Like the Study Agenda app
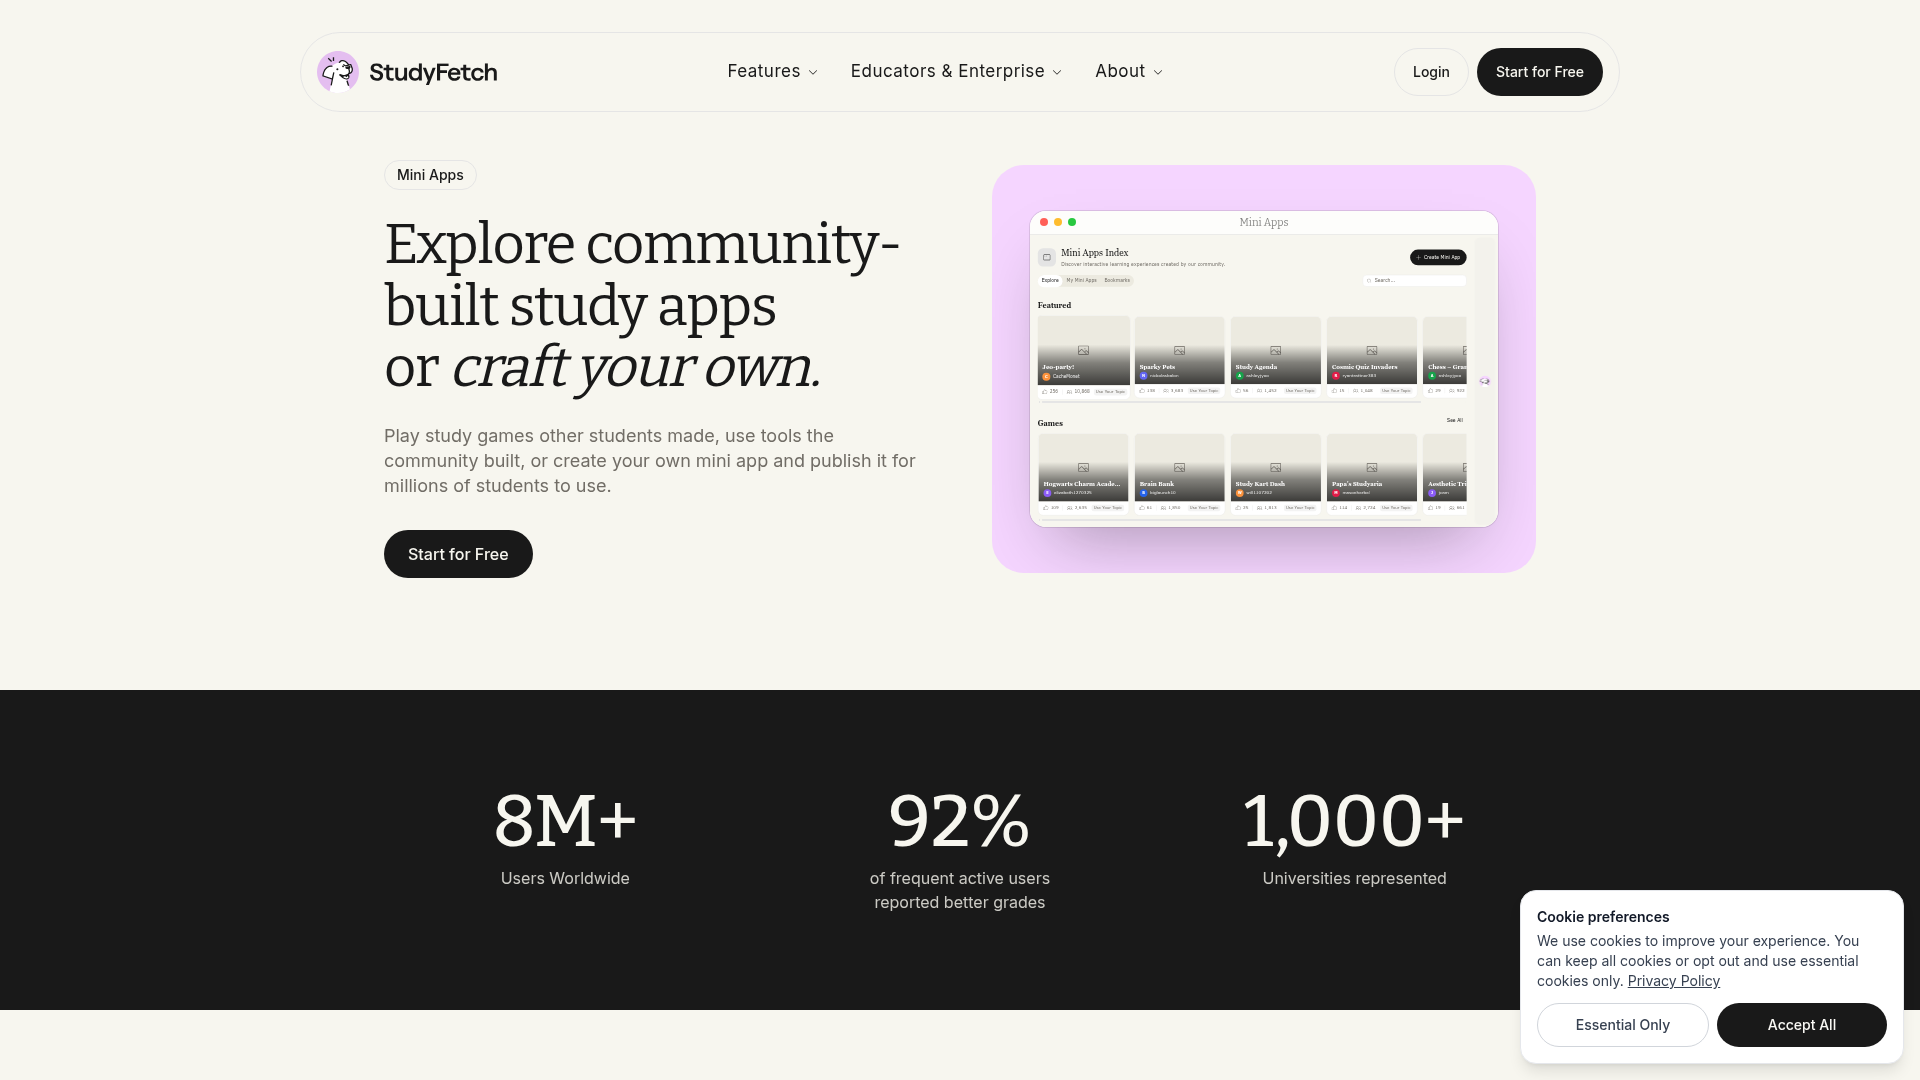1920x1080 pixels. click(x=1238, y=391)
